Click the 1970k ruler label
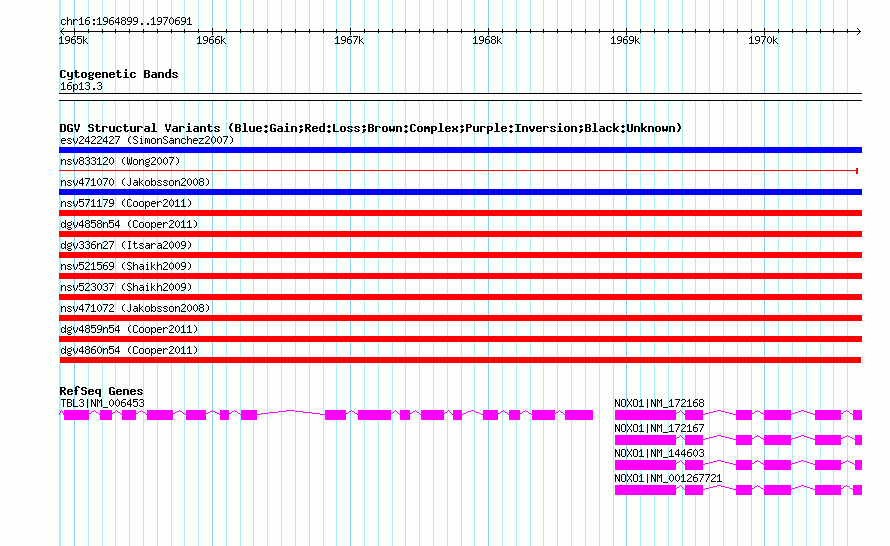890x546 pixels. [x=763, y=40]
